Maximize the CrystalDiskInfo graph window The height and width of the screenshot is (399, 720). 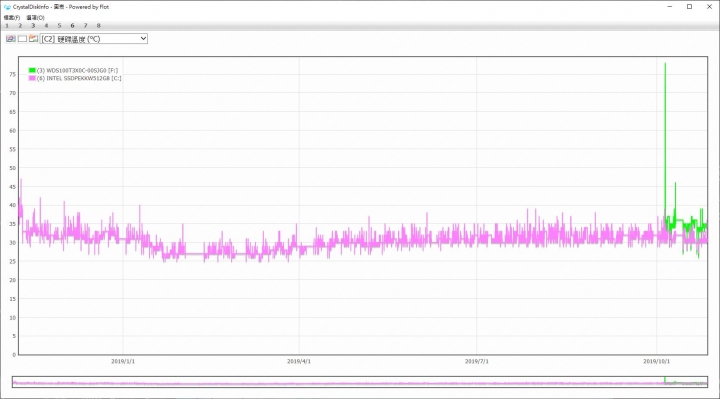tap(689, 7)
